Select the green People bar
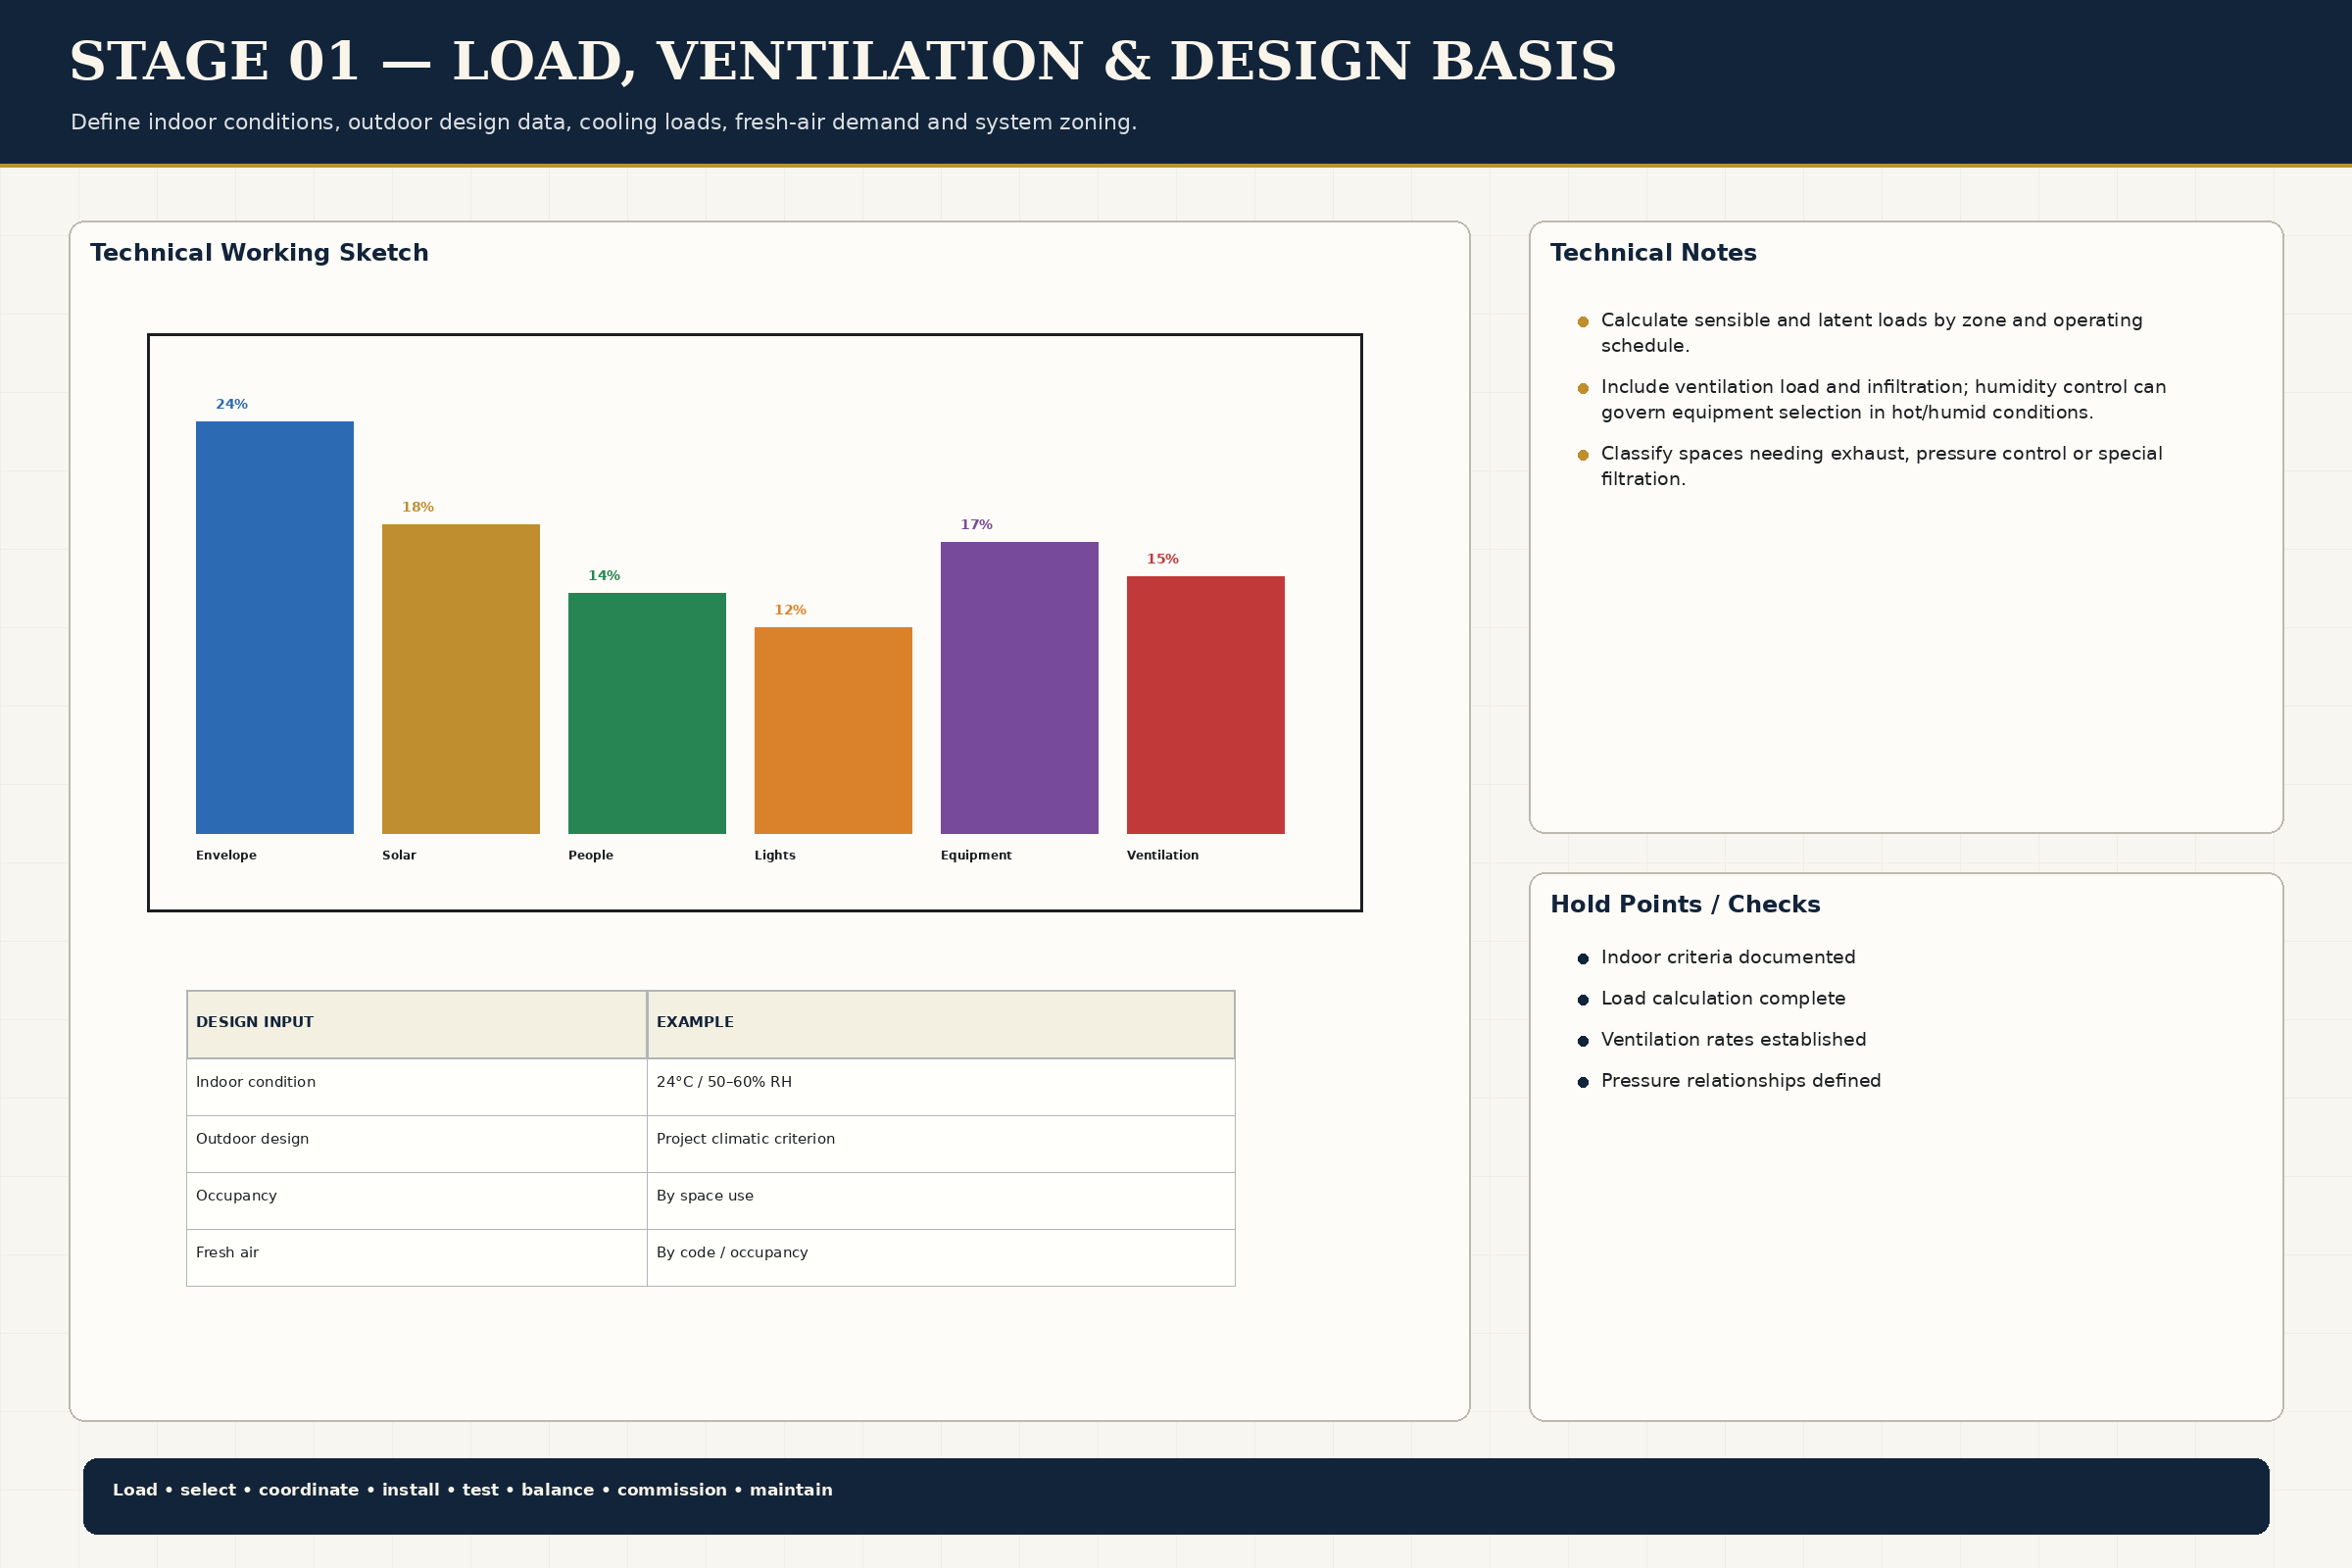The width and height of the screenshot is (2352, 1568). [x=647, y=713]
